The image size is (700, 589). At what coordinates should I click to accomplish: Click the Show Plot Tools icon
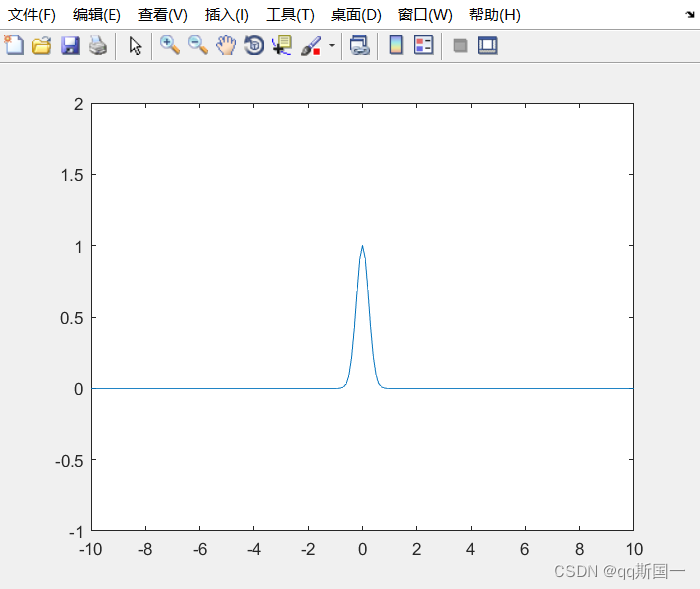[x=488, y=46]
